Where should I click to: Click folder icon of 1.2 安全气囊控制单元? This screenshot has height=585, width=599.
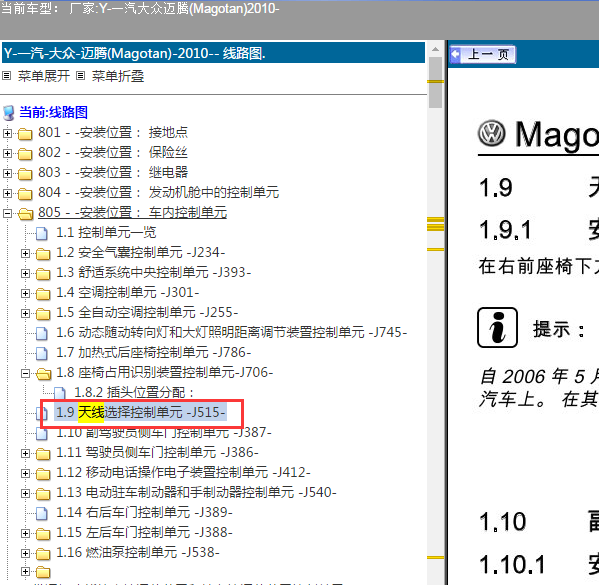pos(43,254)
